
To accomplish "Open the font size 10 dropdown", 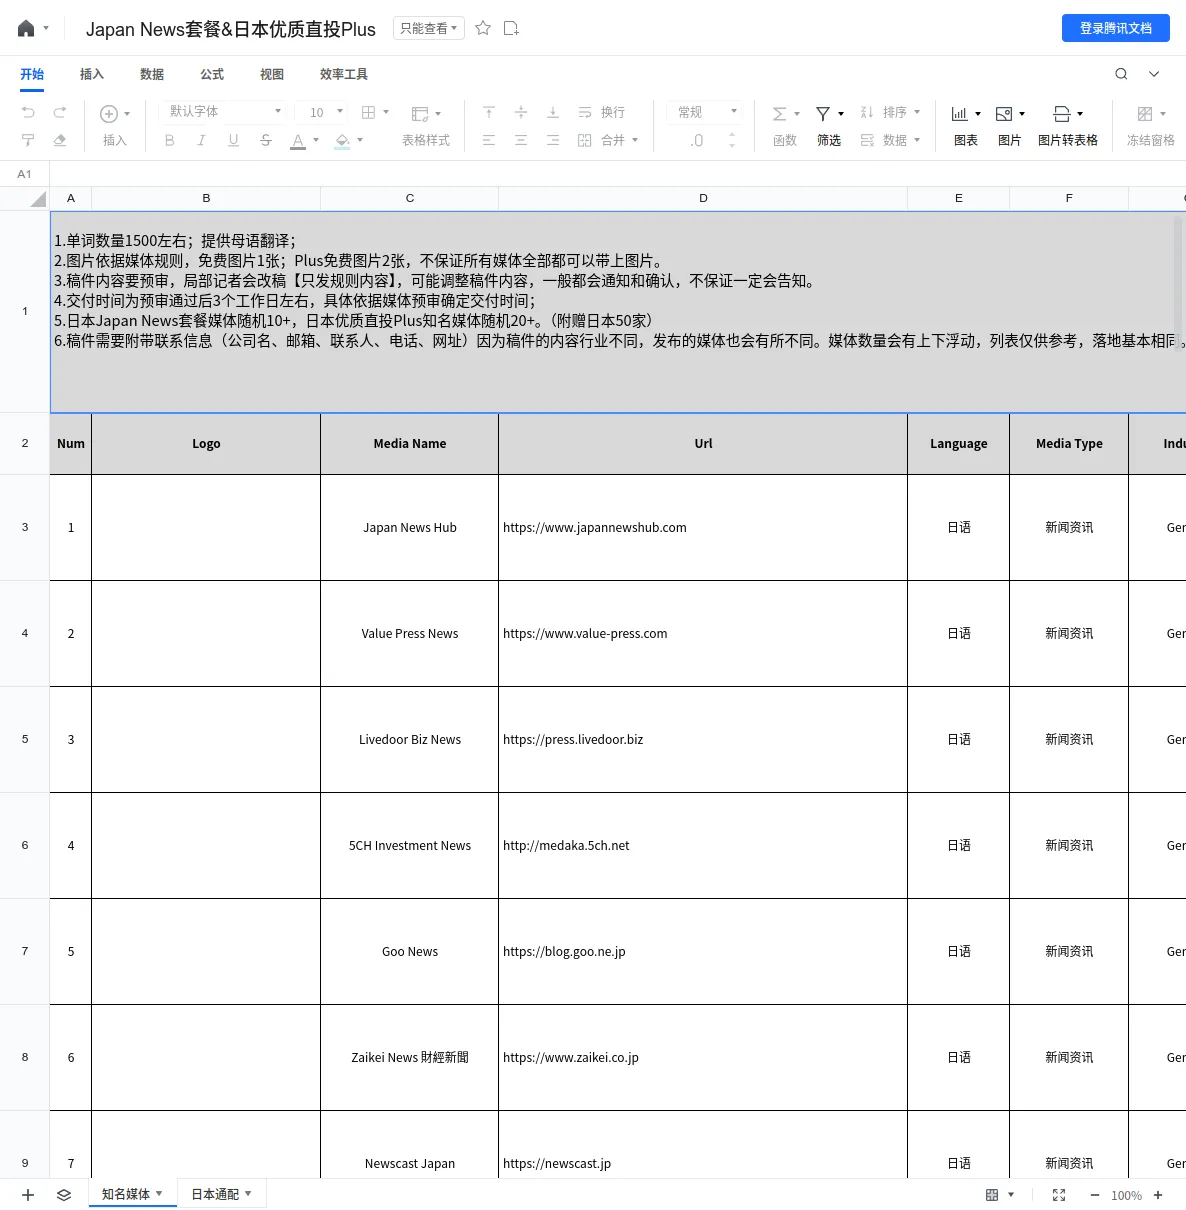I will (327, 112).
